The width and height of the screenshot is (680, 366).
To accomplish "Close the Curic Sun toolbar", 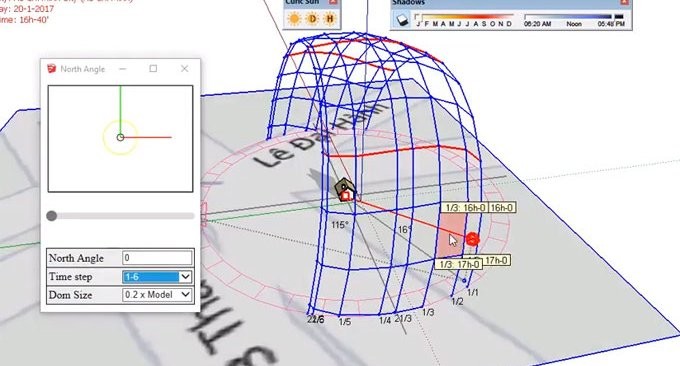I will point(333,2).
